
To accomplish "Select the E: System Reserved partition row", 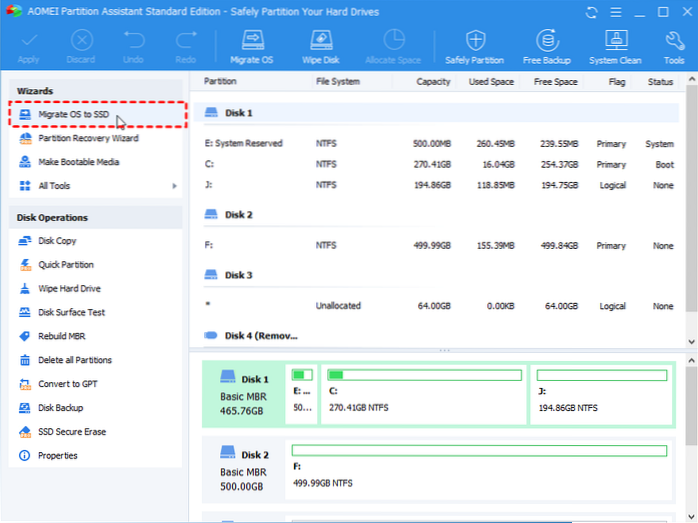I will click(x=438, y=143).
